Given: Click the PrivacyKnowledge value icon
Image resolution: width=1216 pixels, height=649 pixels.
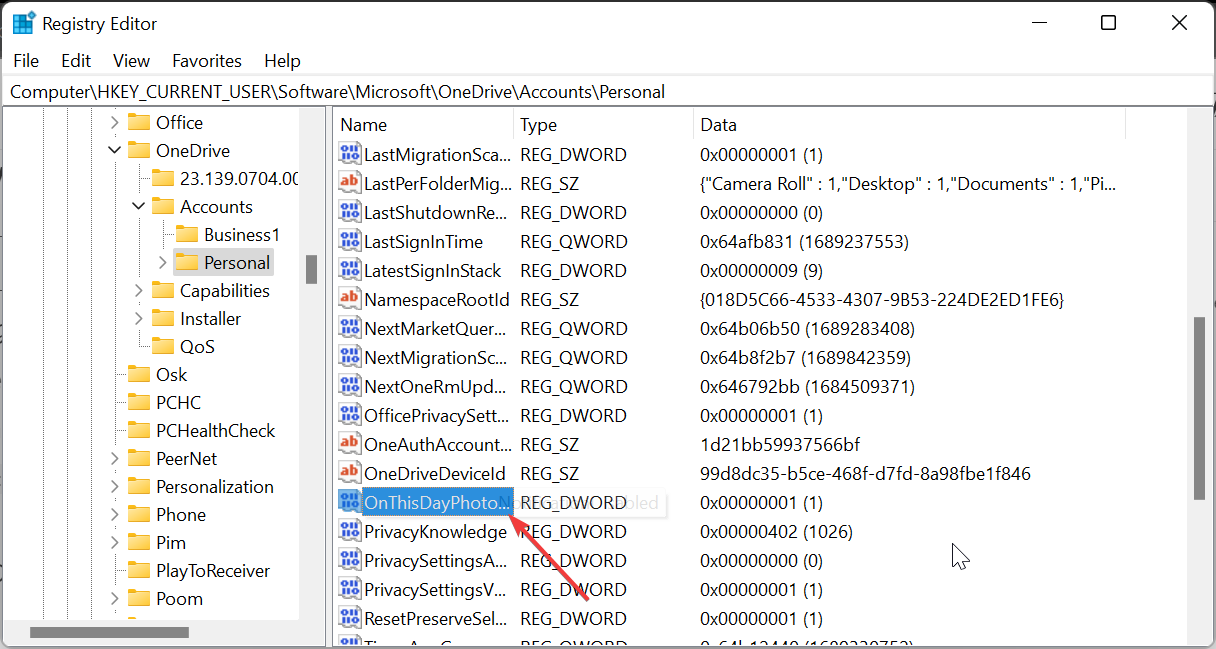Looking at the screenshot, I should (349, 532).
